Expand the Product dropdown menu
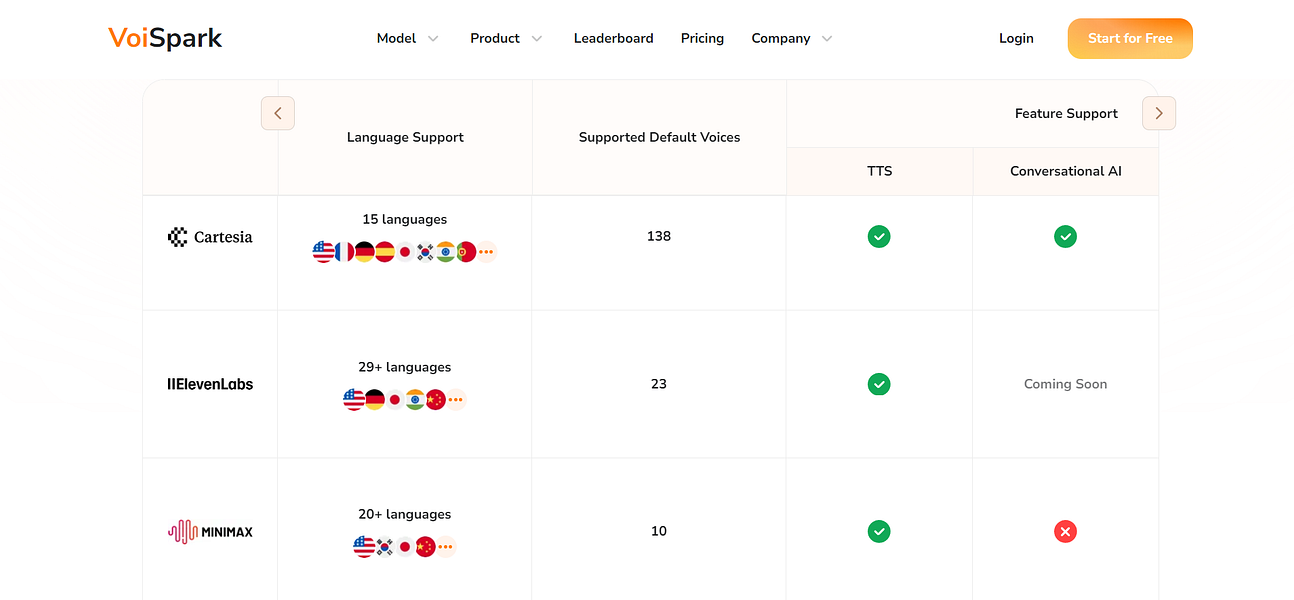The image size is (1294, 600). 506,38
